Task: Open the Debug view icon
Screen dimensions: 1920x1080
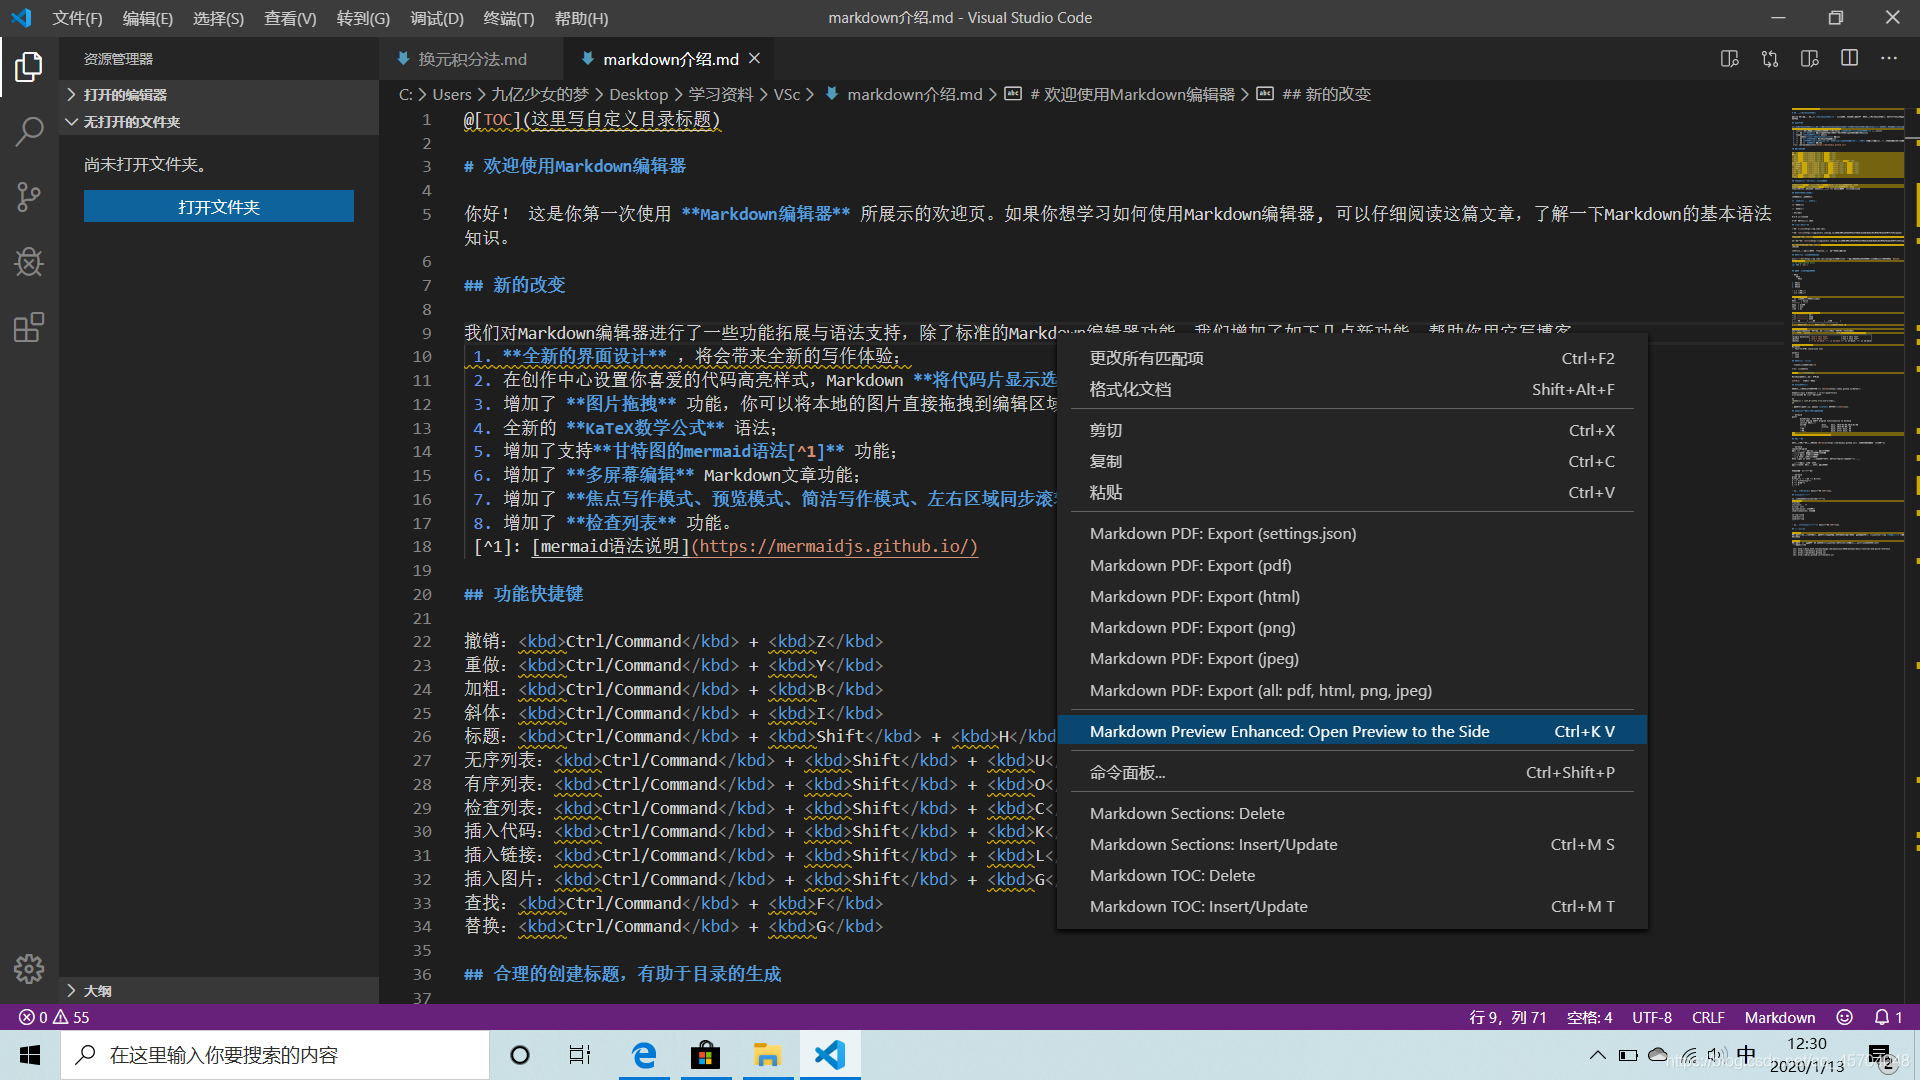Action: tap(29, 262)
